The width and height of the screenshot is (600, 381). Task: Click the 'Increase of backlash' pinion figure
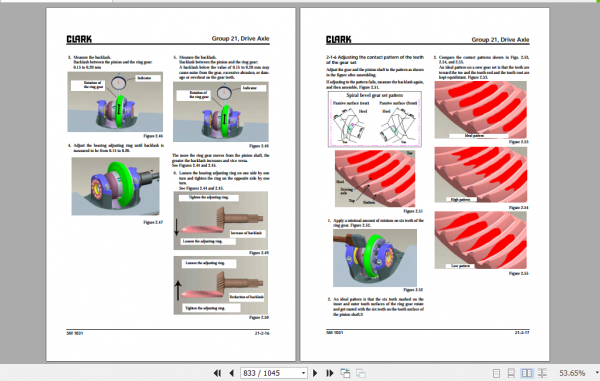(221, 221)
